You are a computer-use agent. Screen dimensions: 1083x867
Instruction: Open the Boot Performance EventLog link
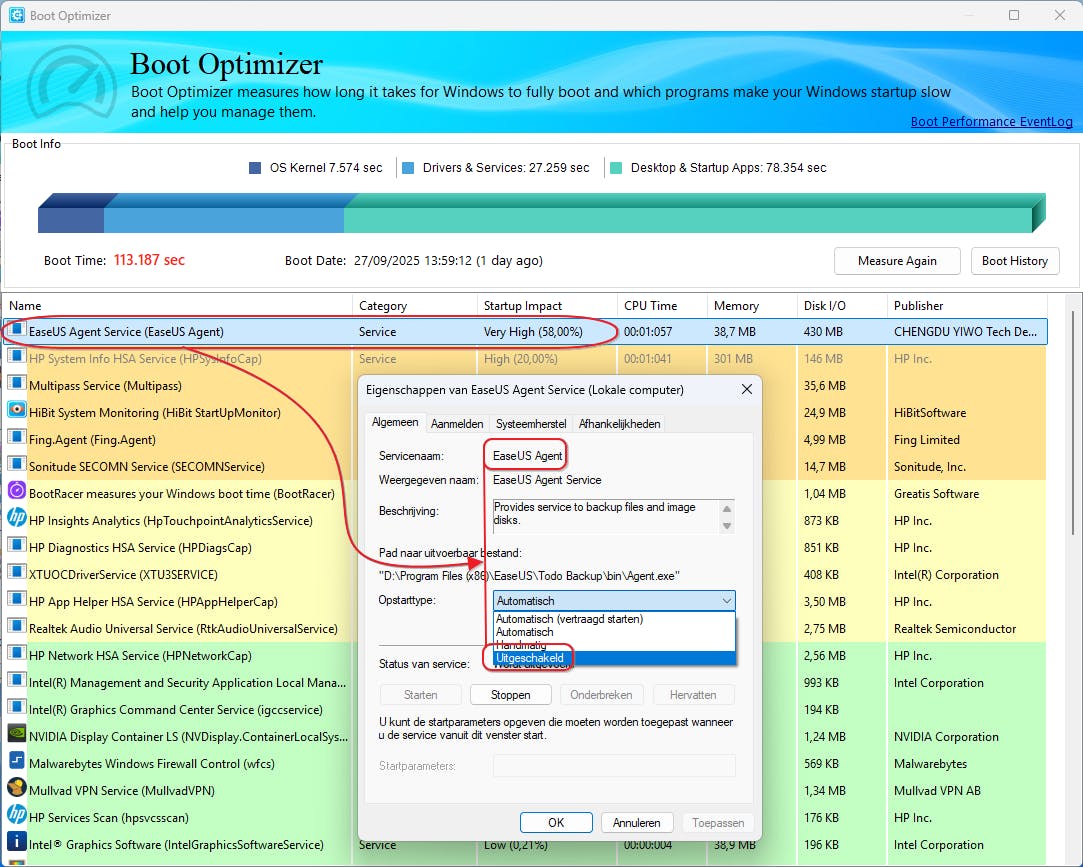pyautogui.click(x=991, y=122)
